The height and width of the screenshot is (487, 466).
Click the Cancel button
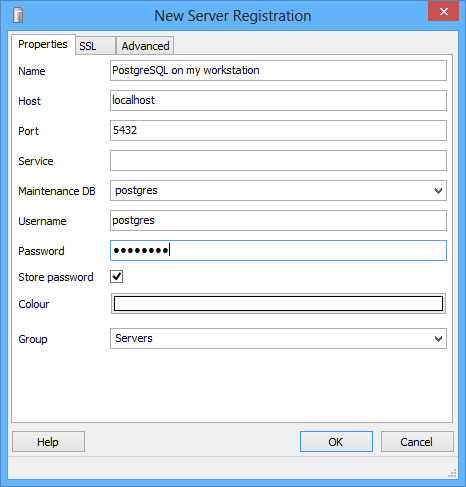point(417,442)
